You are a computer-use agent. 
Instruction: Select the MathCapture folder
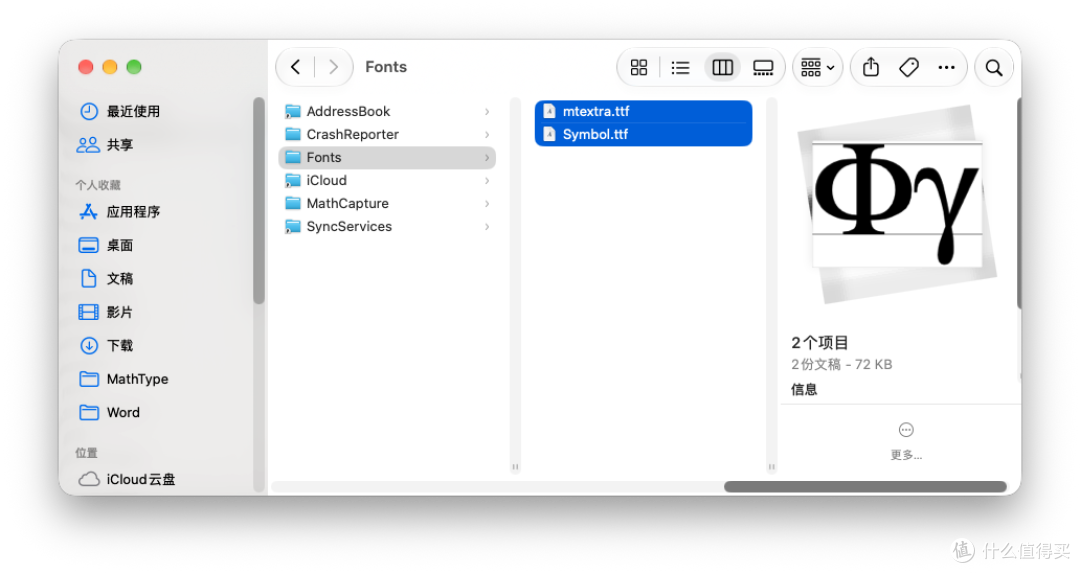387,204
